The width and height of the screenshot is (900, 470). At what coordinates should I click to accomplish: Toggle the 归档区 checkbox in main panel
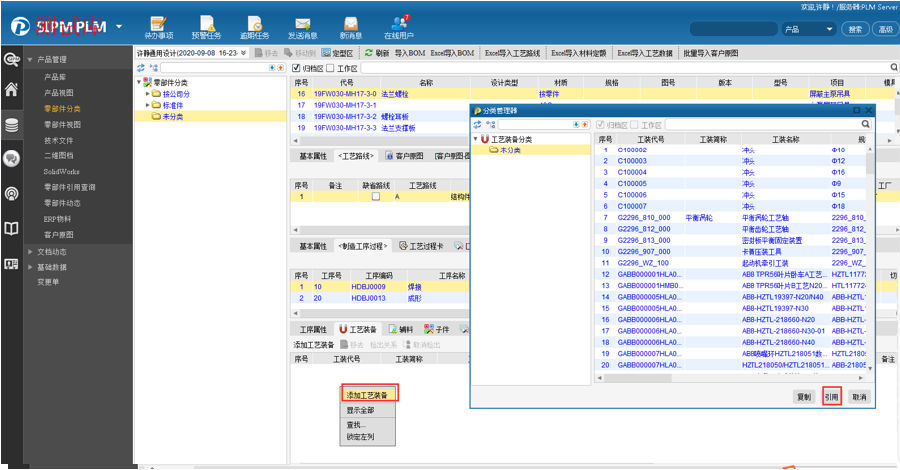pos(297,68)
